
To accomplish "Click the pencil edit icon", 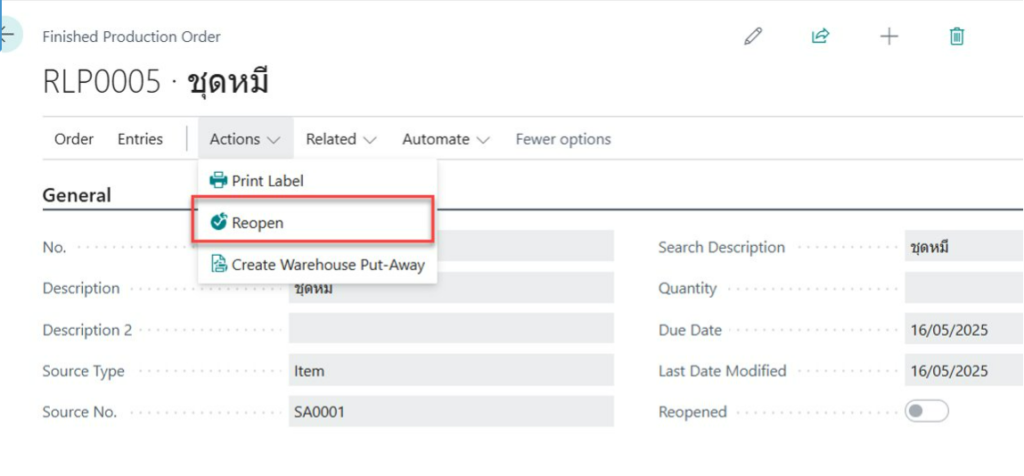I will 753,36.
